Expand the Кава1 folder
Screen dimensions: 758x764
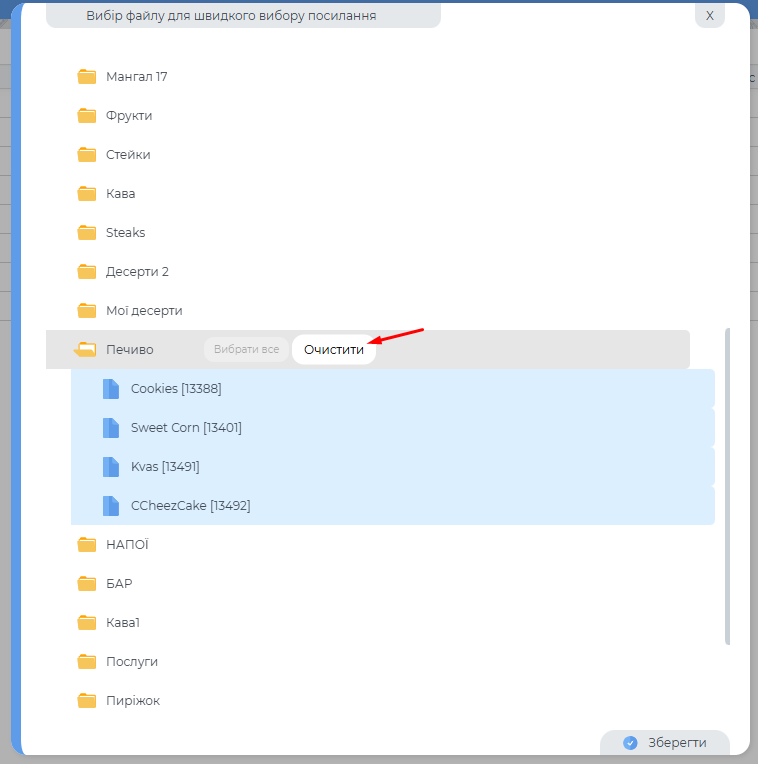point(123,623)
